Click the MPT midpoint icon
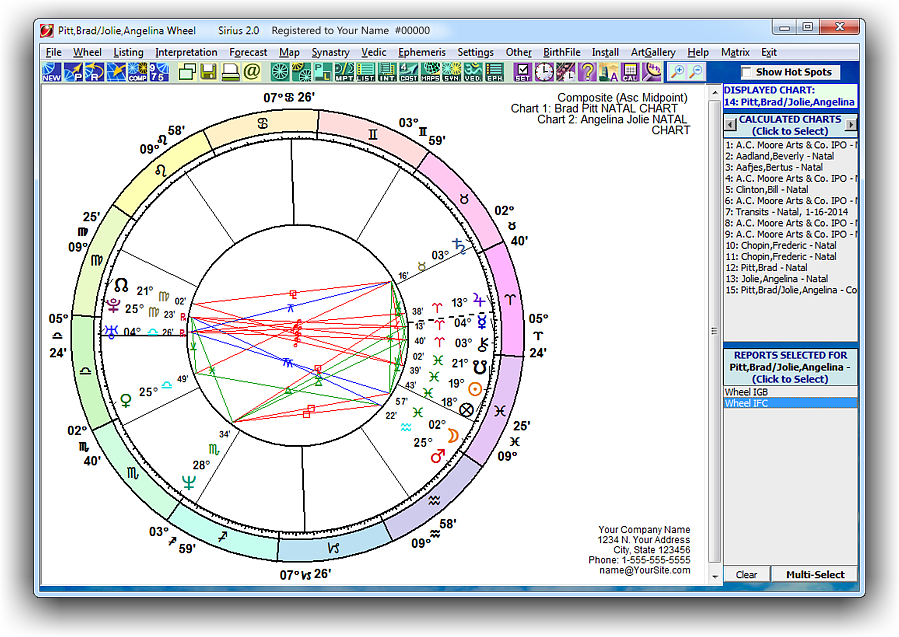 point(344,72)
